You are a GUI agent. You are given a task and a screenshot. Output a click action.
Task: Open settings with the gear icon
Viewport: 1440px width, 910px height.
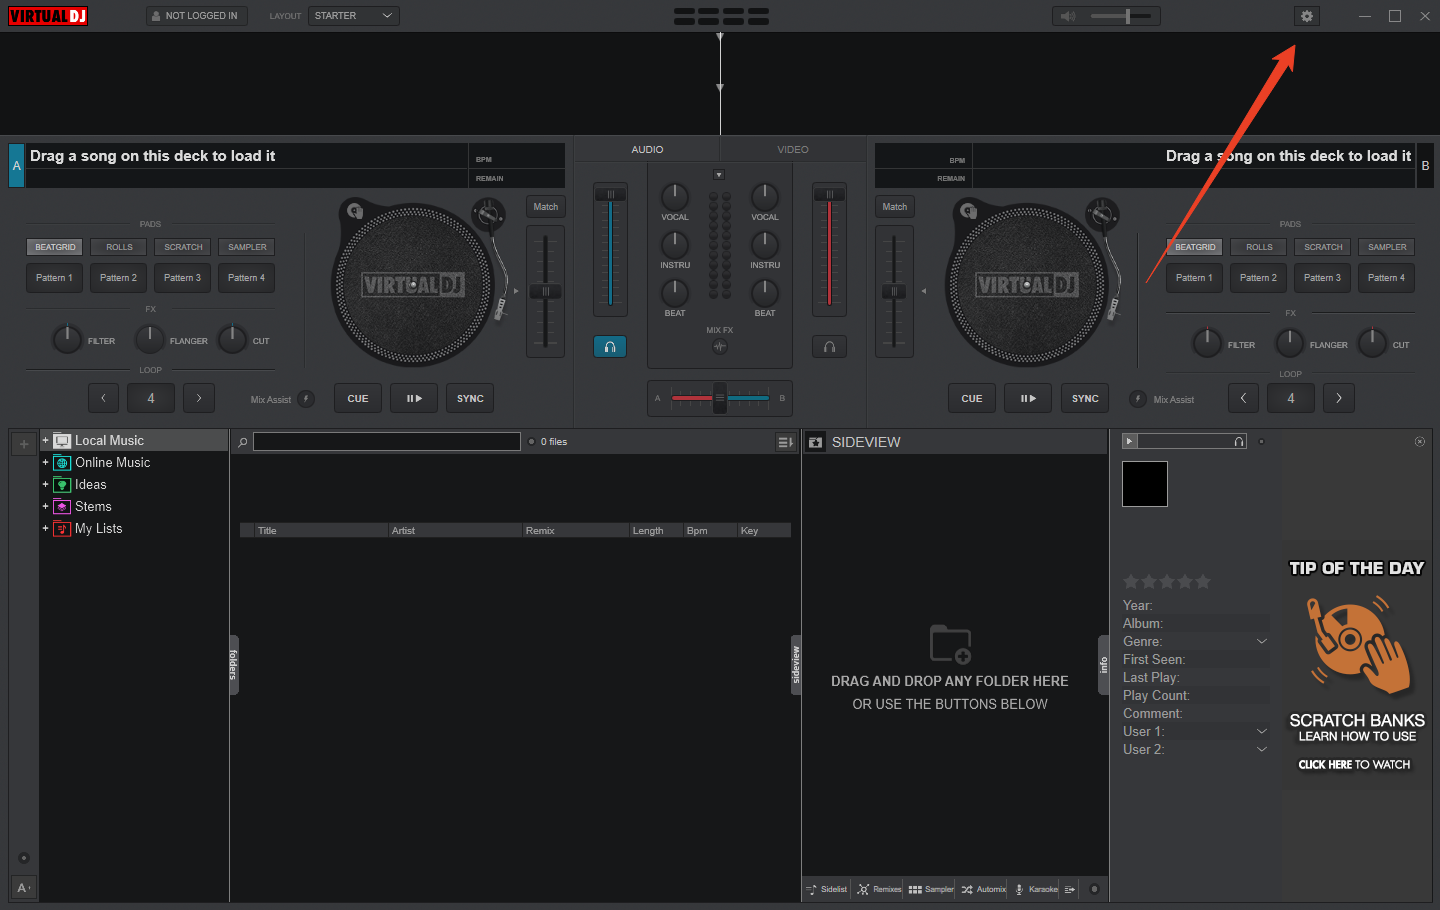1307,16
